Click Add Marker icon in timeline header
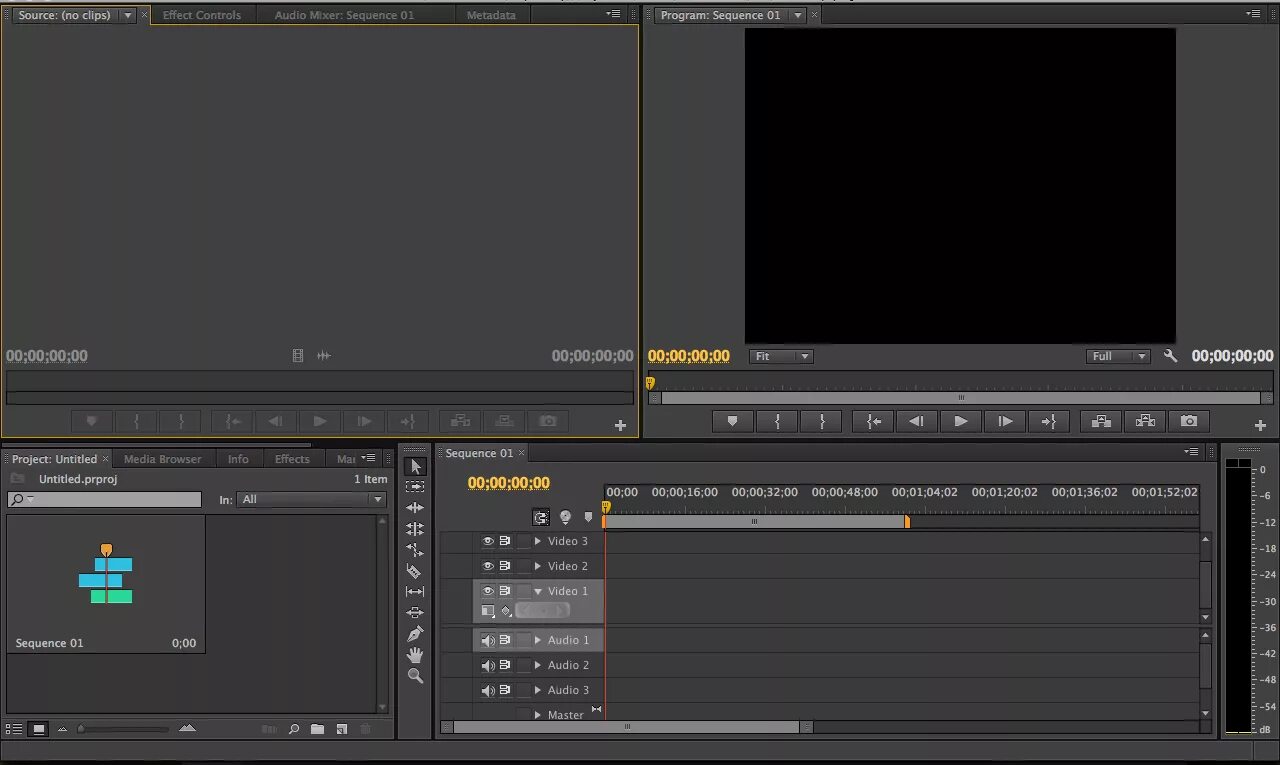The image size is (1280, 765). pos(588,518)
